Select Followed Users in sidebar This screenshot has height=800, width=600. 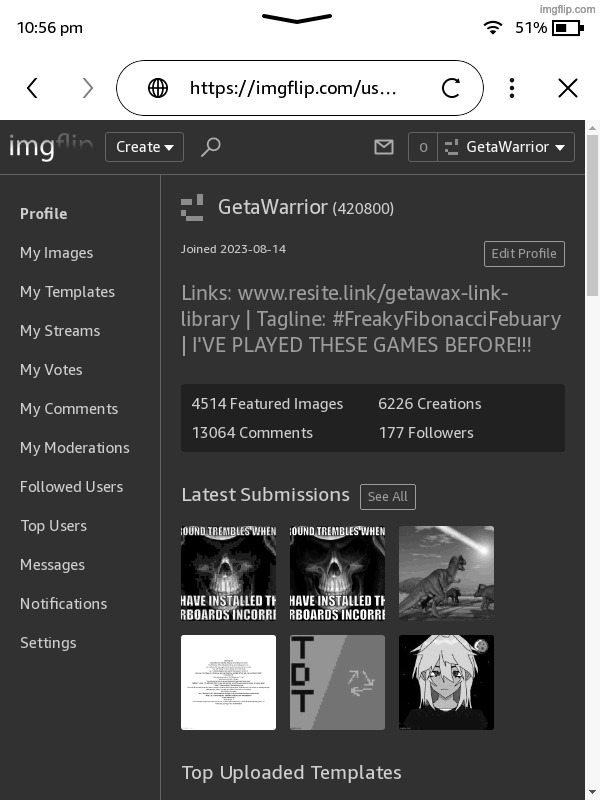click(71, 487)
